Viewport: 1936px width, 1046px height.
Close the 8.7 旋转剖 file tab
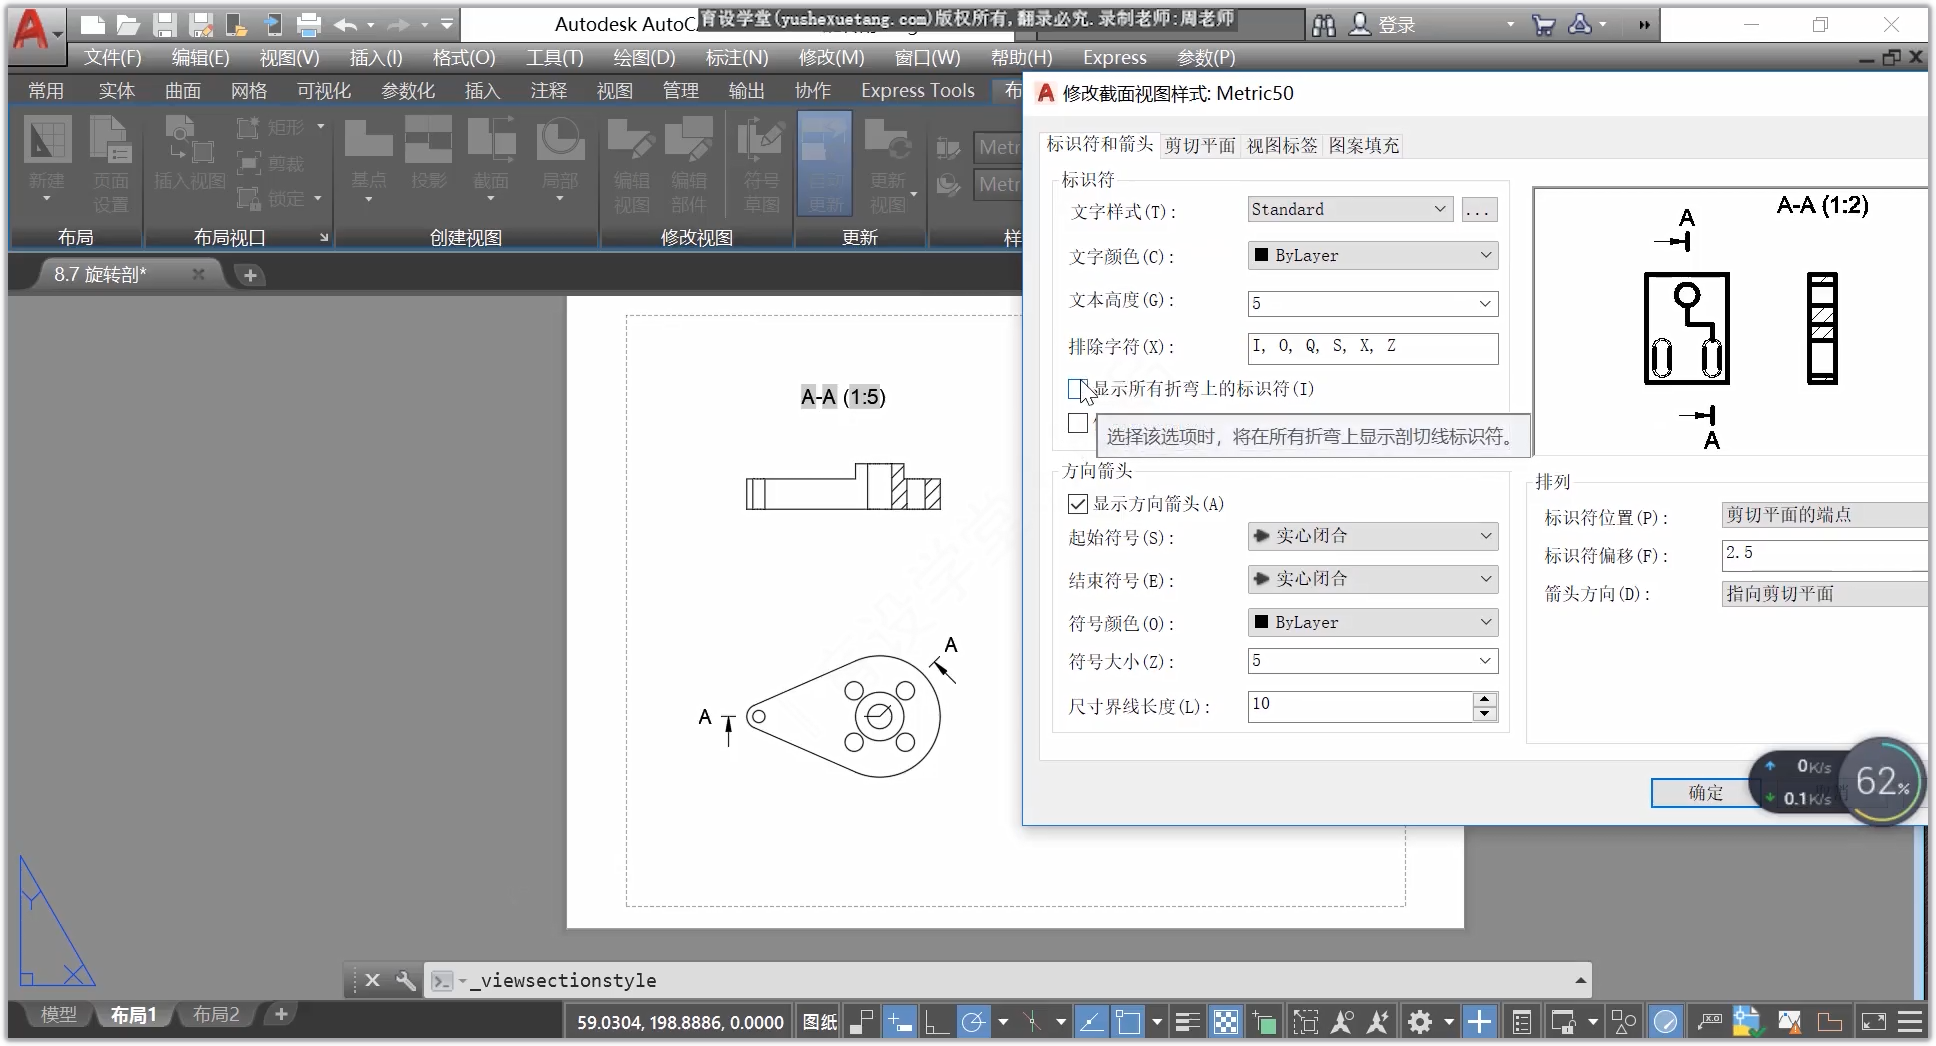198,274
